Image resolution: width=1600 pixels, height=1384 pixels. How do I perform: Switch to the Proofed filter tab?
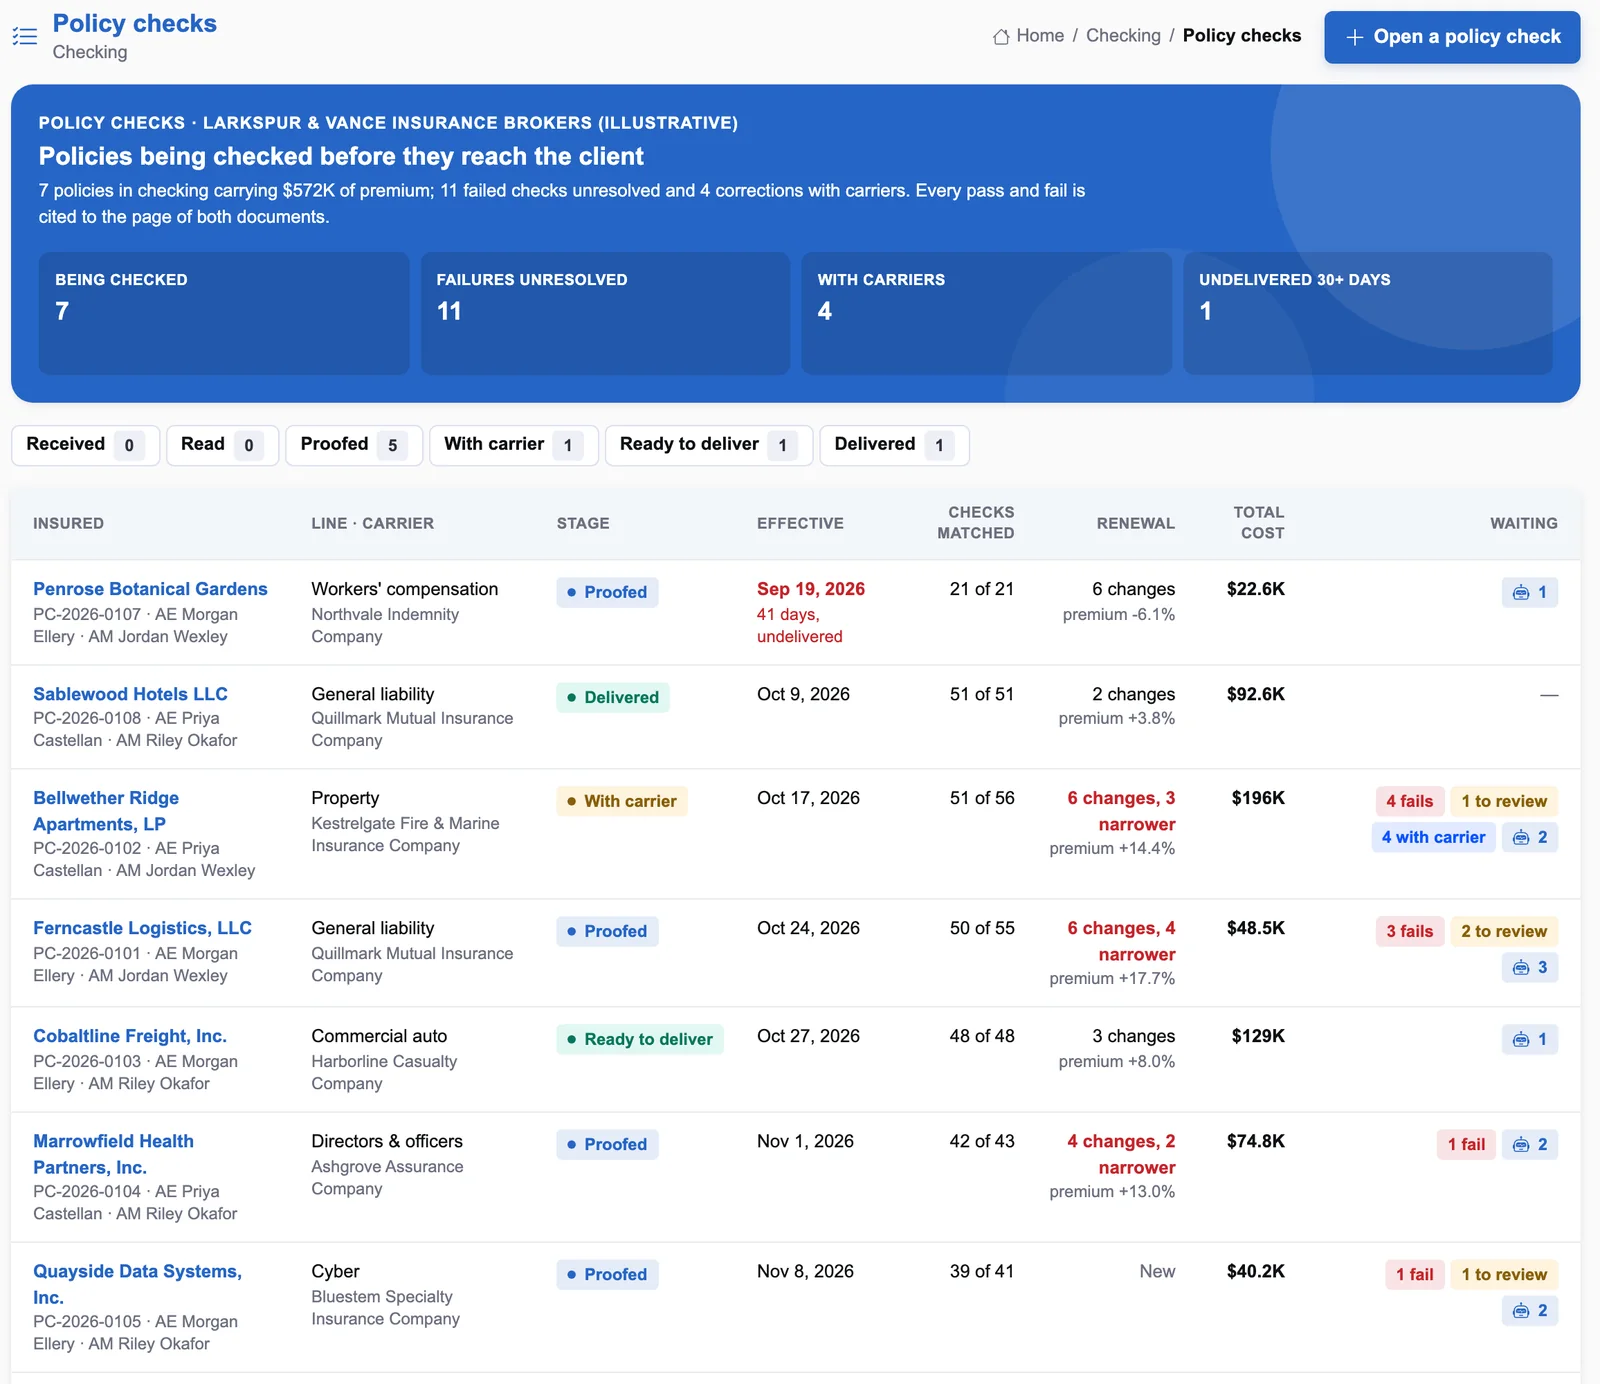coord(354,445)
